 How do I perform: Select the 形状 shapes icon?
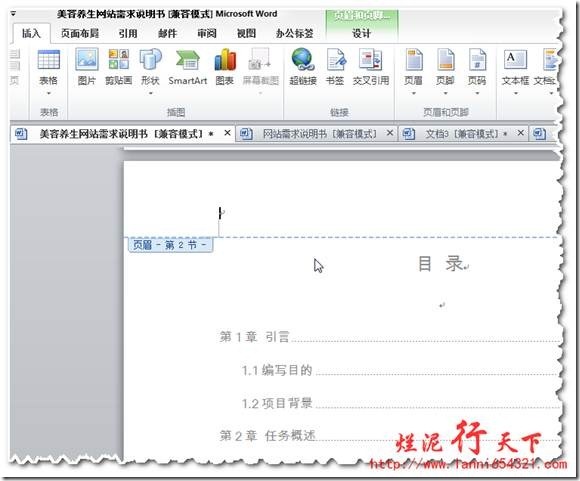coord(151,59)
